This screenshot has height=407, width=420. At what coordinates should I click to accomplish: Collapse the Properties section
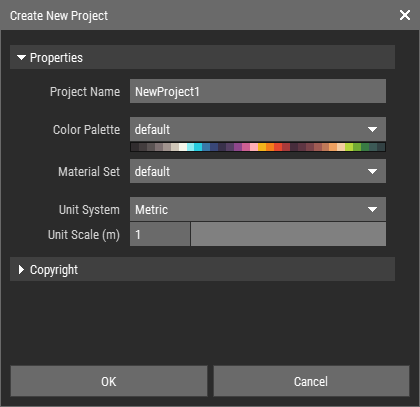[x=202, y=57]
